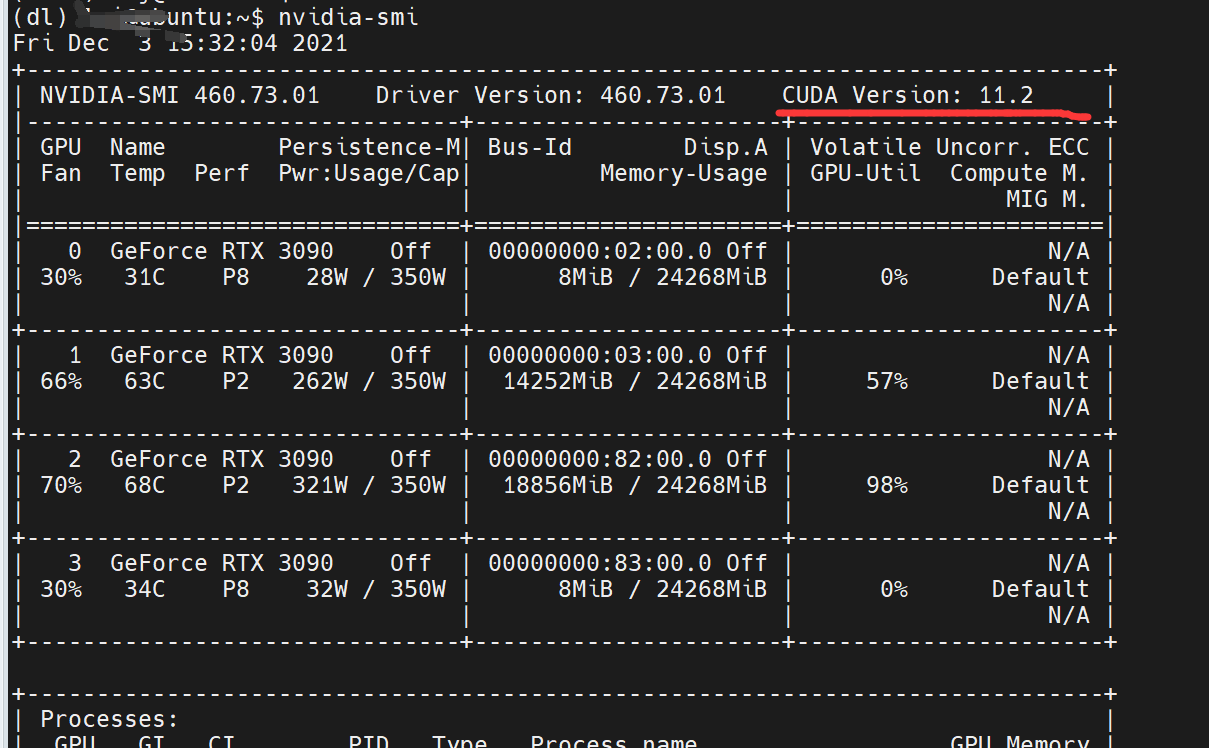Click the "Temp" column header

tap(138, 174)
